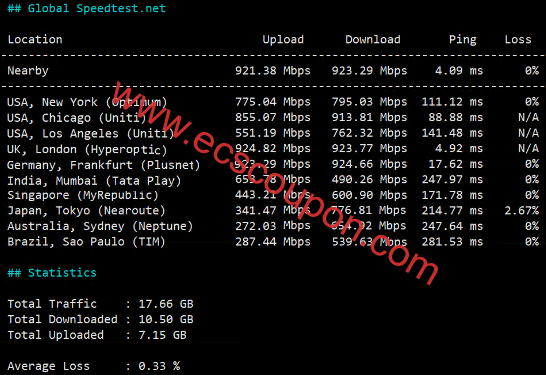Click Los Angeles ping 141.48 ms
The width and height of the screenshot is (546, 375).
pos(452,133)
